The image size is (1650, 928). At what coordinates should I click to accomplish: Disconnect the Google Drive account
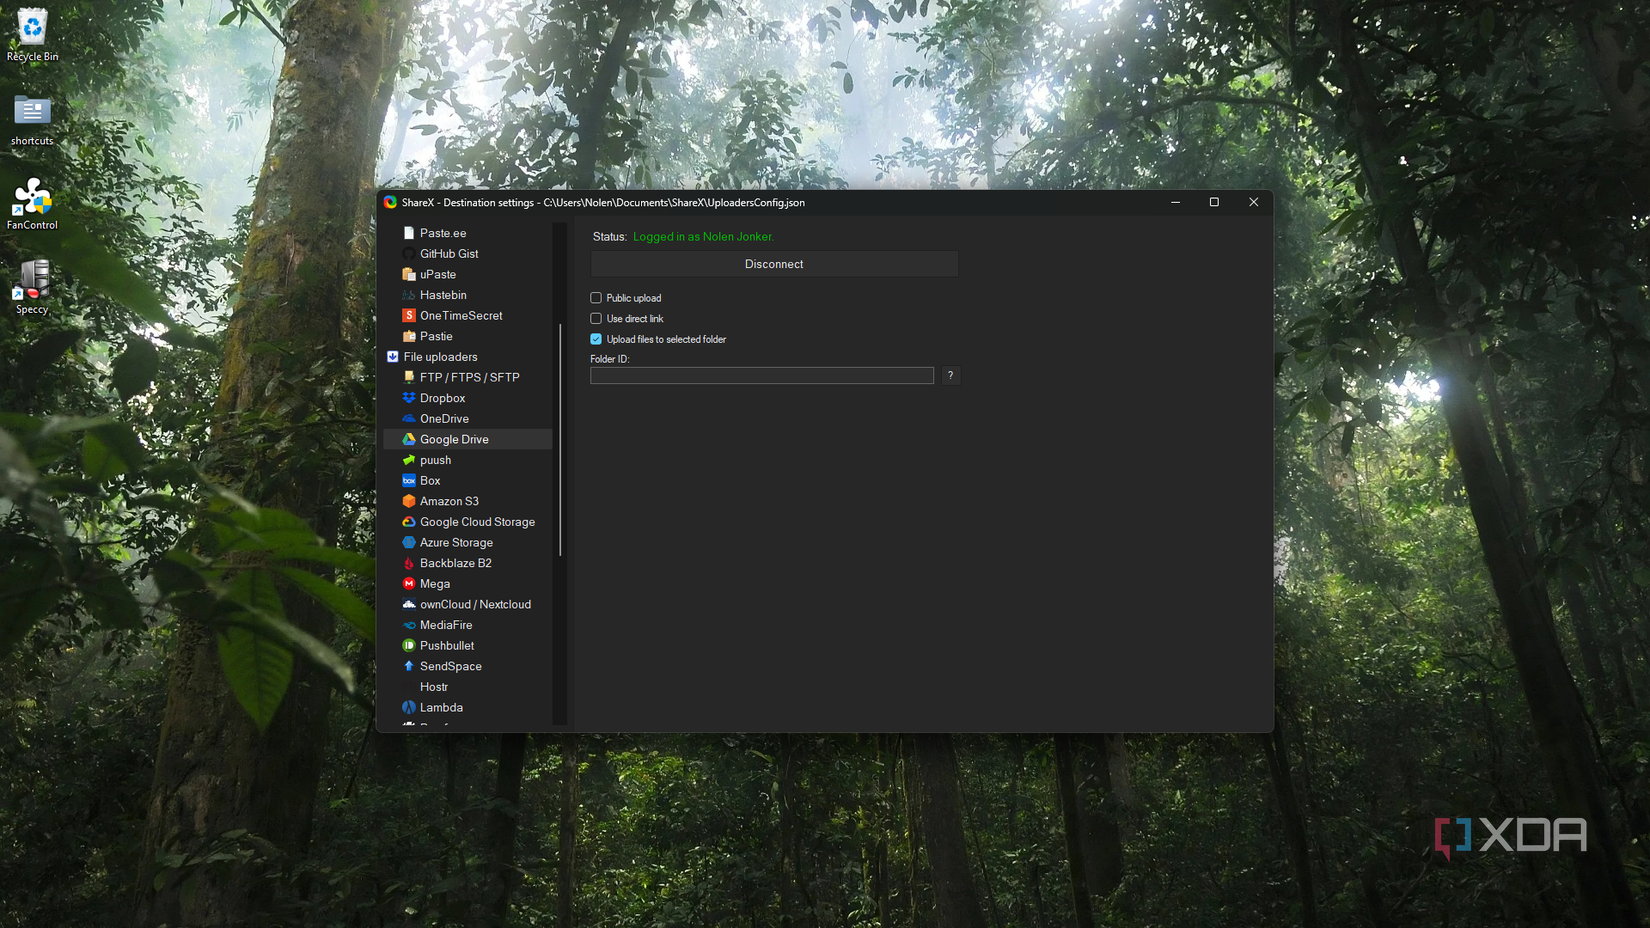coord(773,264)
